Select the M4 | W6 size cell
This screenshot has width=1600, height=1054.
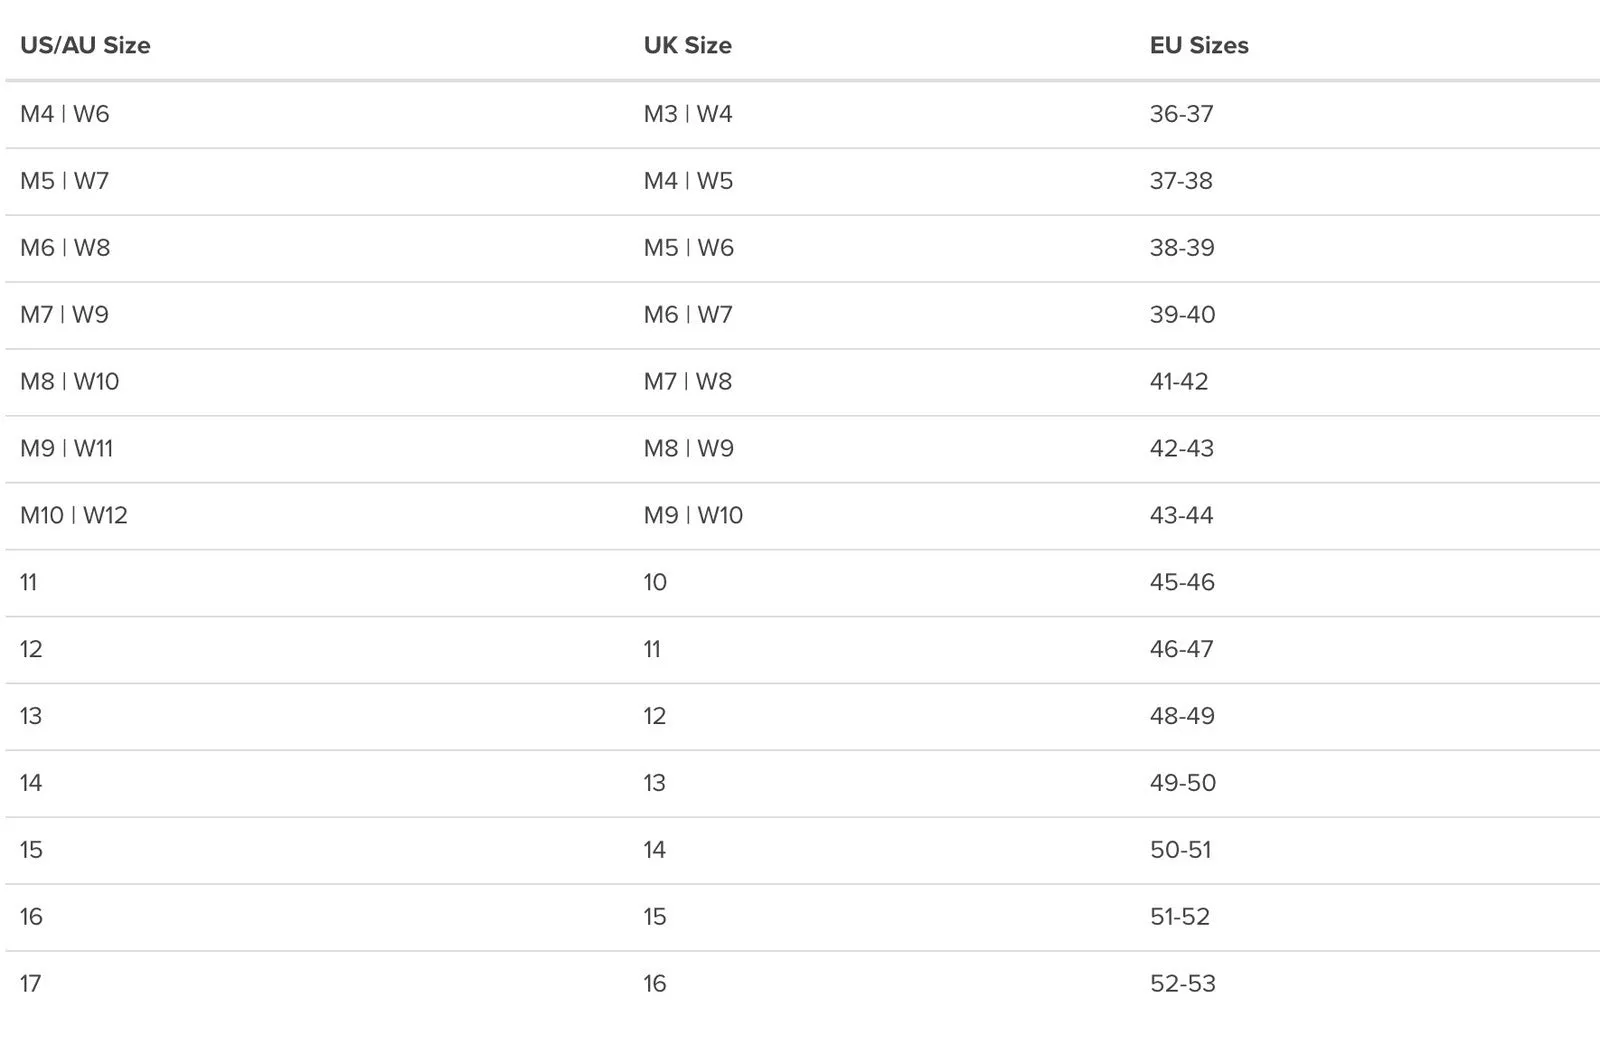click(65, 114)
